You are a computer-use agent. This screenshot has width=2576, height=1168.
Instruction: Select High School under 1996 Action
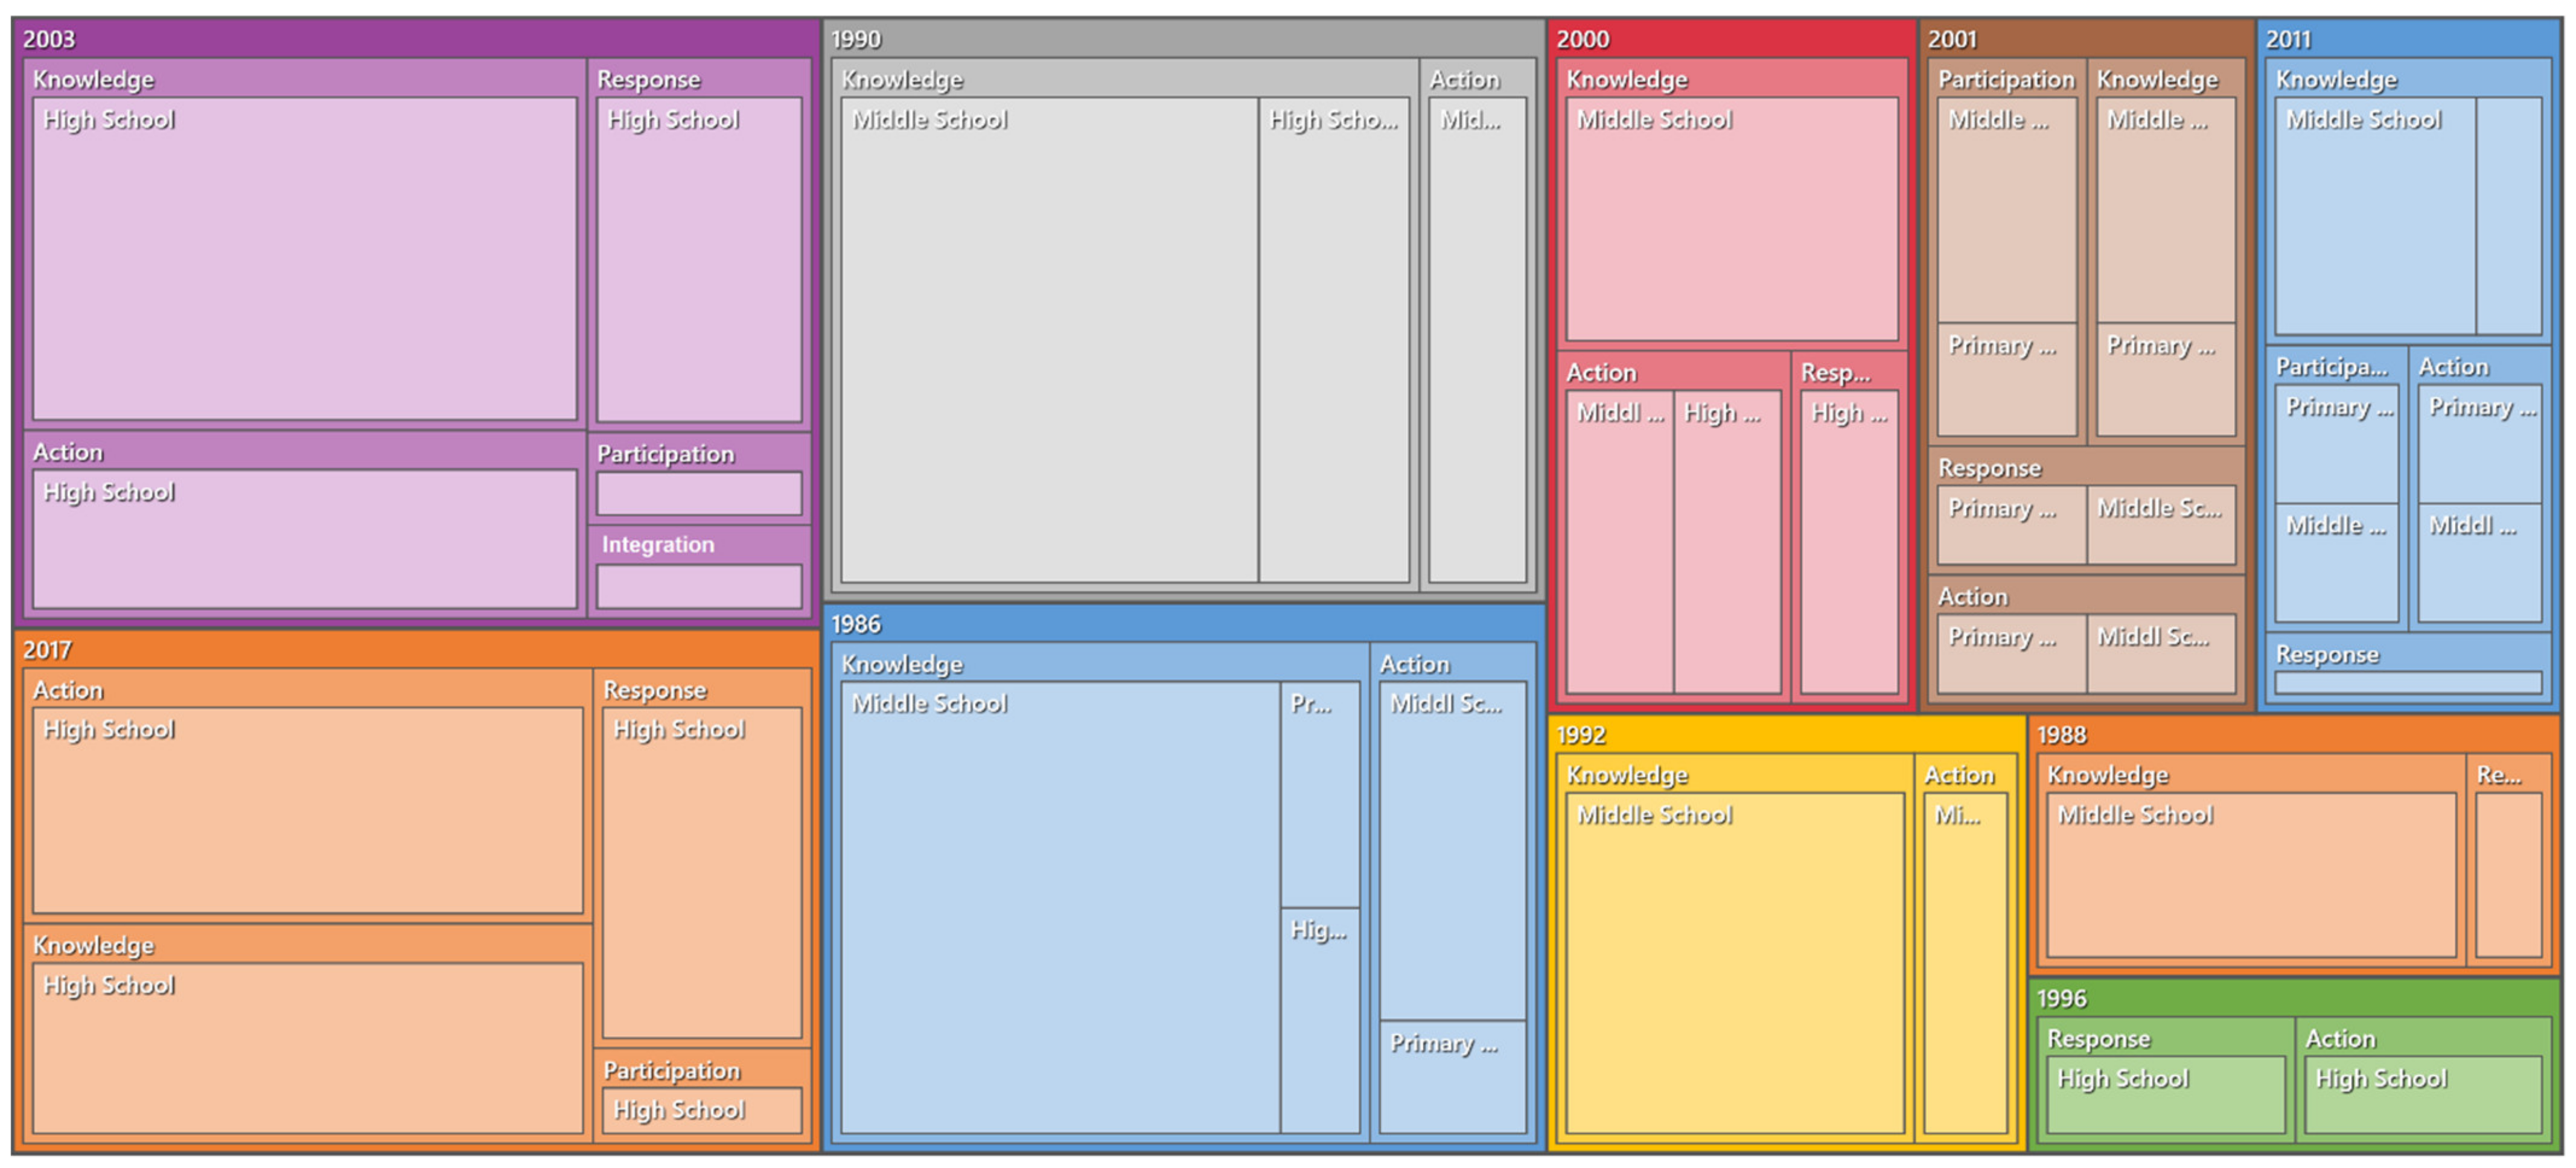[2422, 1094]
